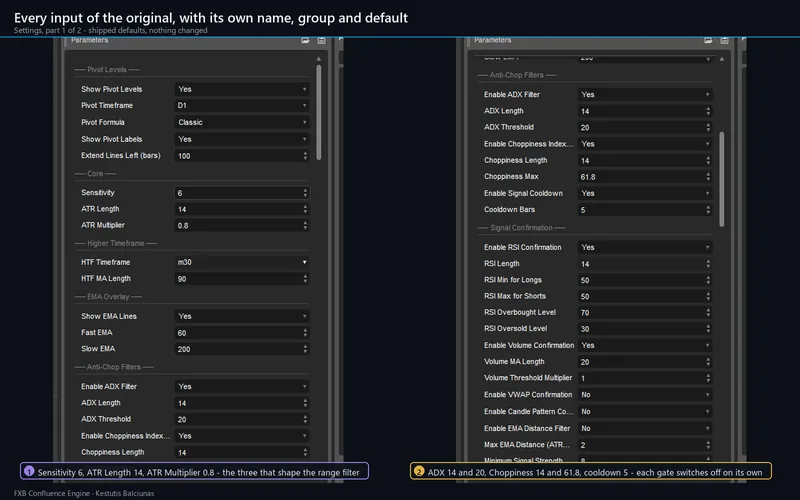Click the ATR Multiplier value field
This screenshot has width=800, height=500.
point(242,226)
